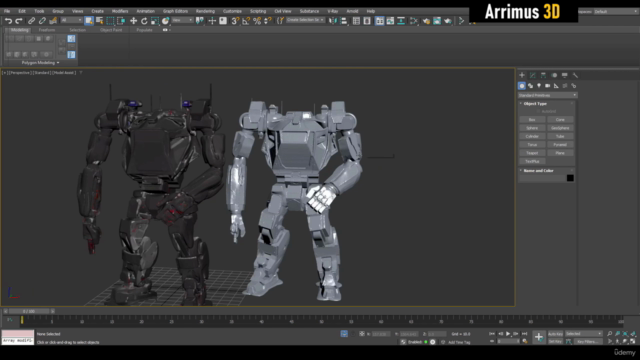Select the Lights category icon in the Create panel
Viewport: 640px width, 360px height.
click(x=539, y=86)
